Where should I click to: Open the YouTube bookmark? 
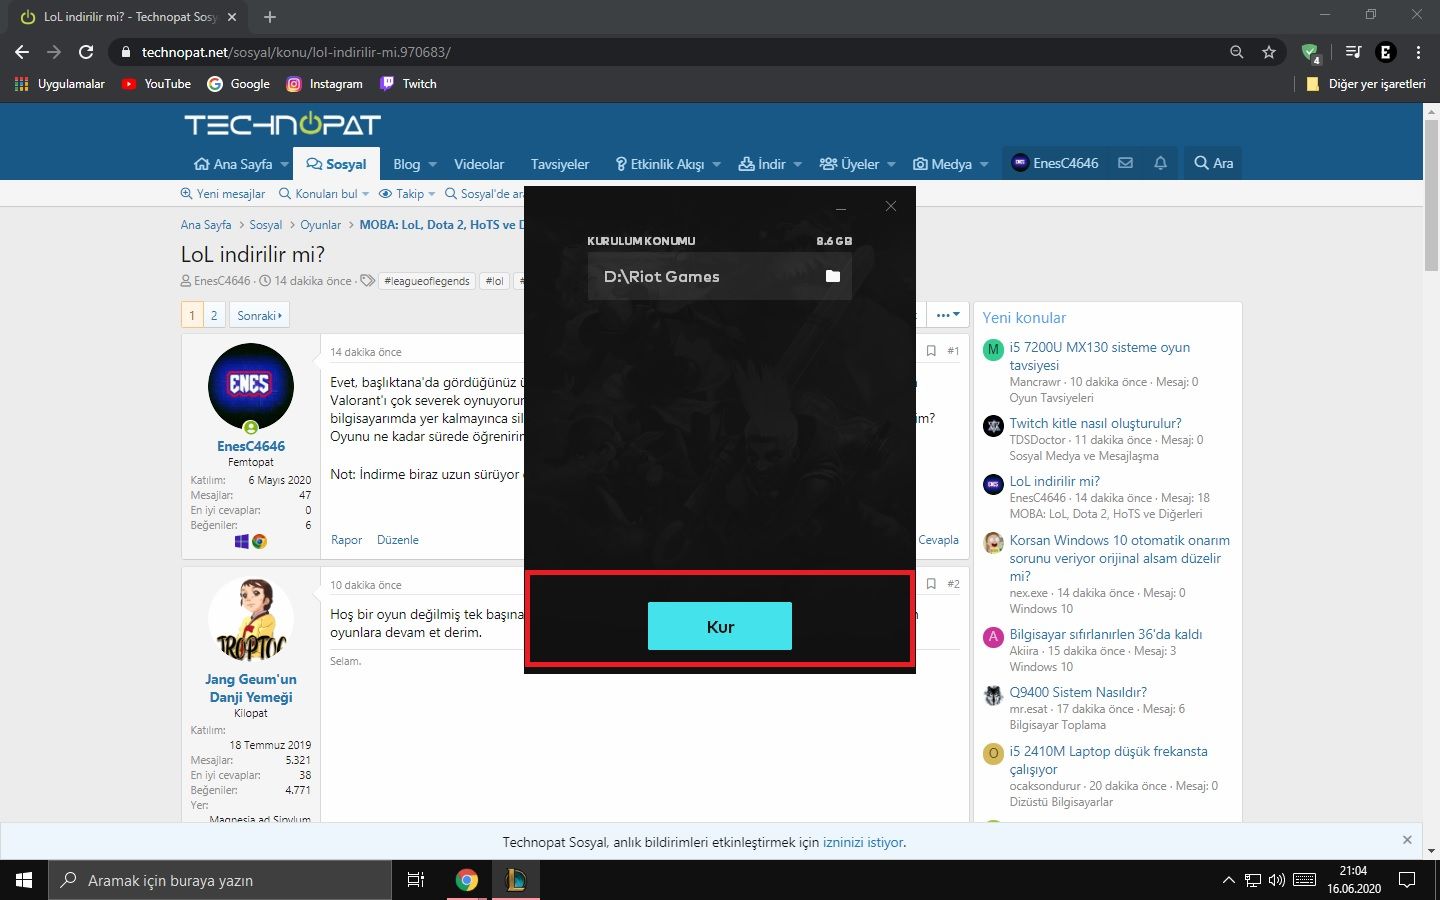point(156,84)
